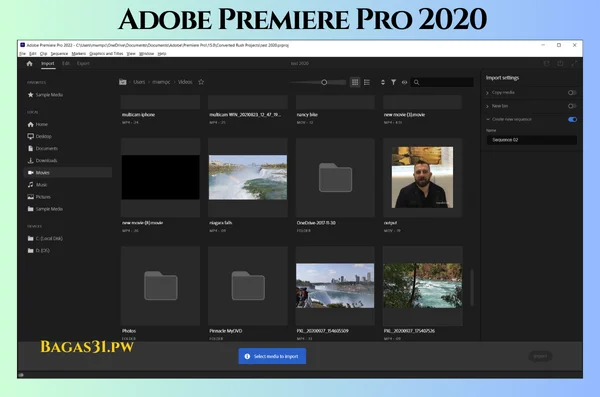
Task: Expand the New bin section
Action: [488, 106]
